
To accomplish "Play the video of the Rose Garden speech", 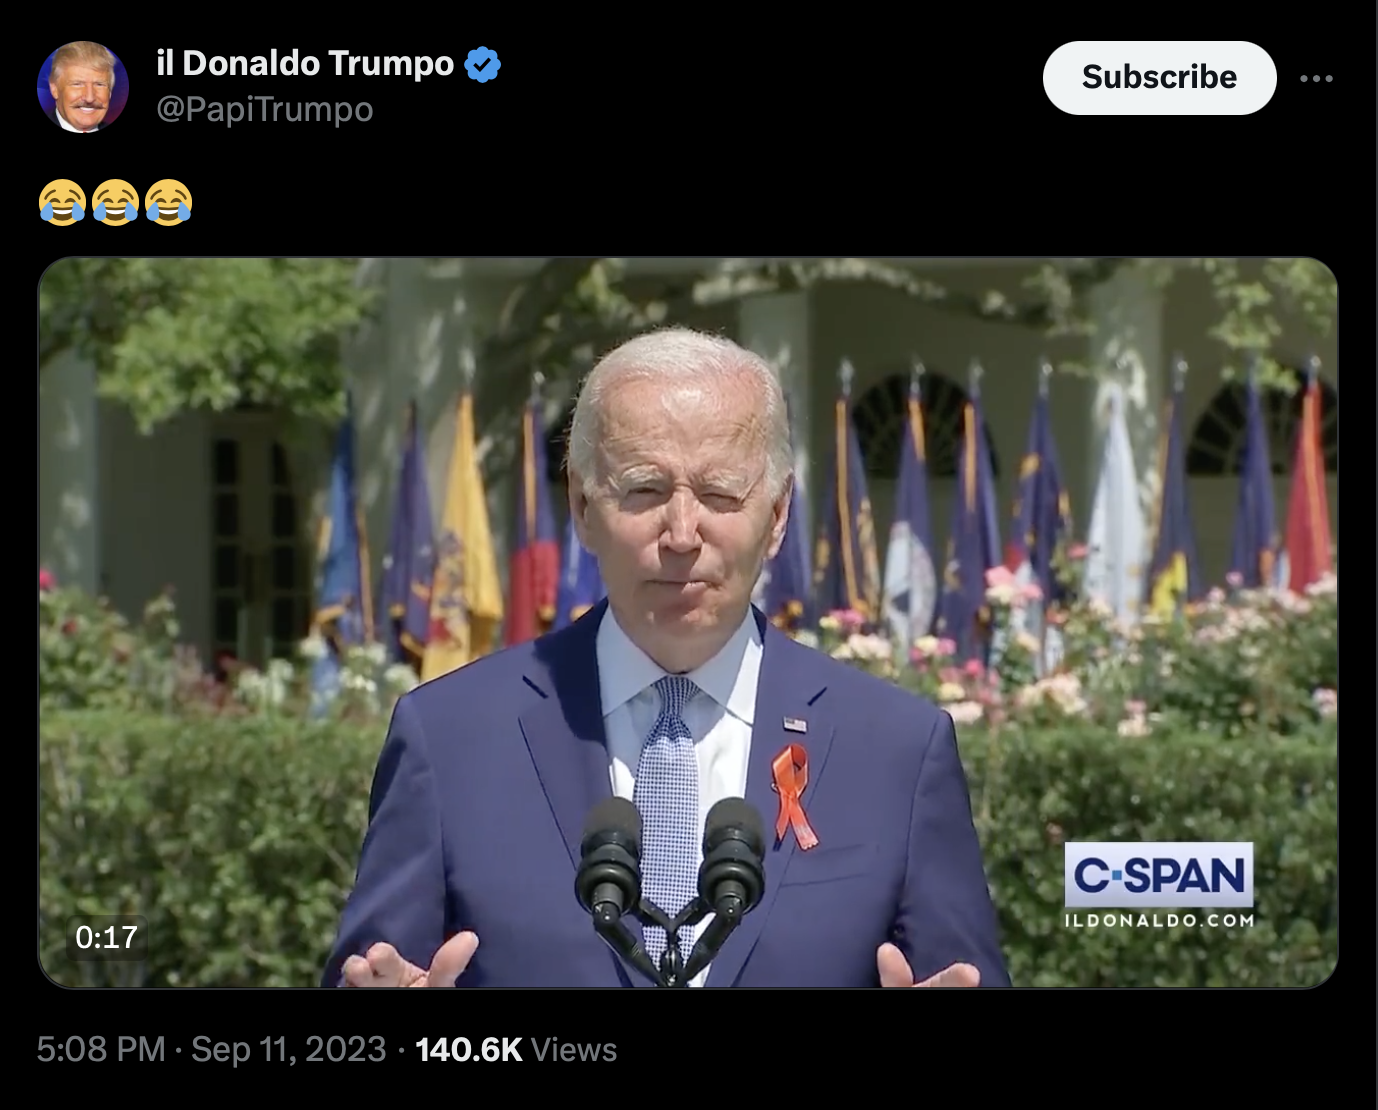I will pyautogui.click(x=688, y=622).
